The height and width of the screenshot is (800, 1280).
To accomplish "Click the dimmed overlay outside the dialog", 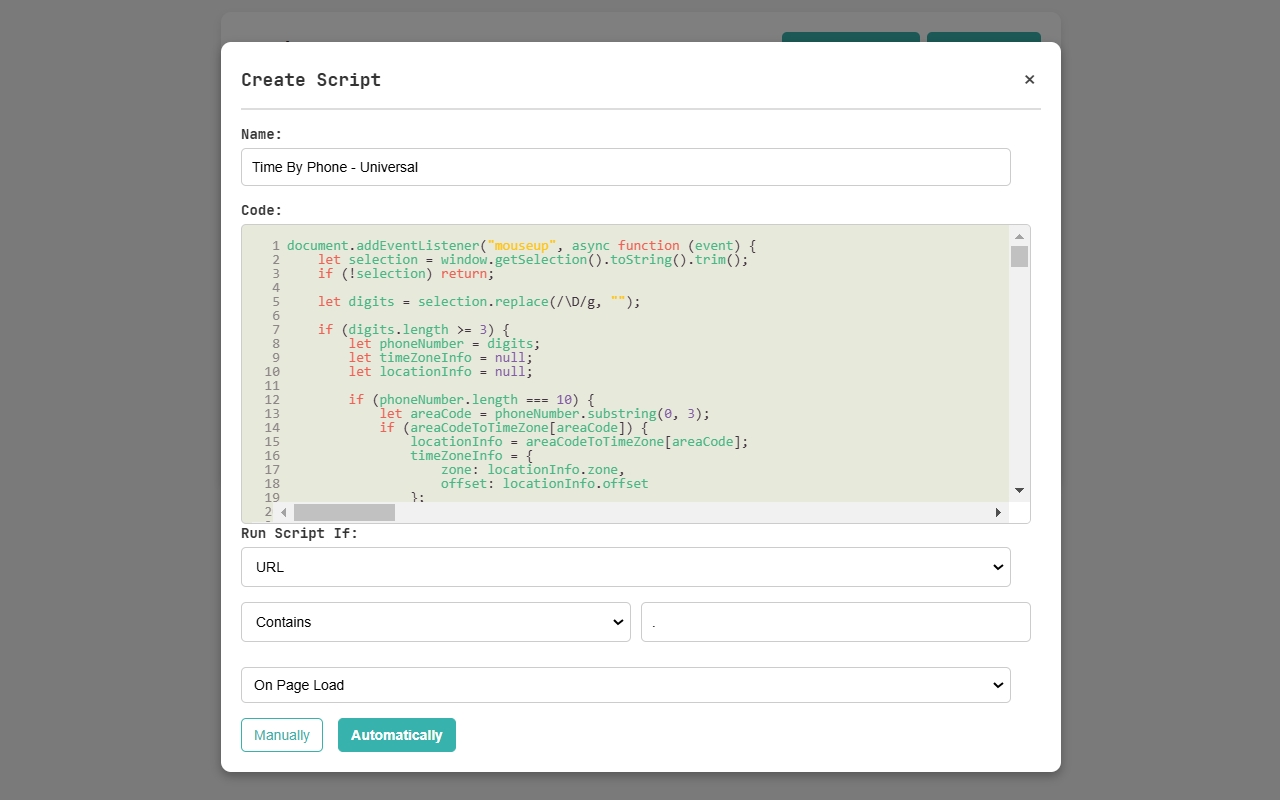I will (110, 400).
